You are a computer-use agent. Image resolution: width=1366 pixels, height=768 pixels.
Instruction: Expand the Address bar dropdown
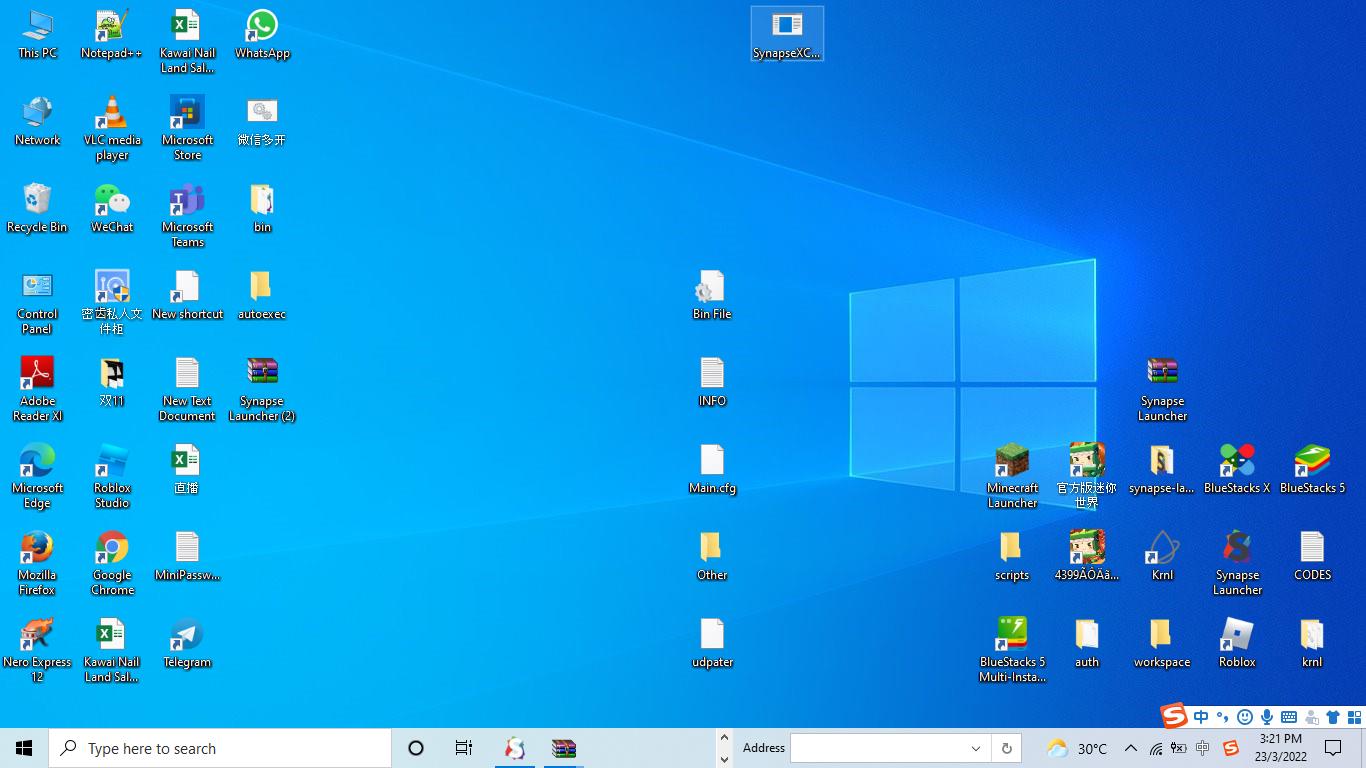tap(976, 748)
